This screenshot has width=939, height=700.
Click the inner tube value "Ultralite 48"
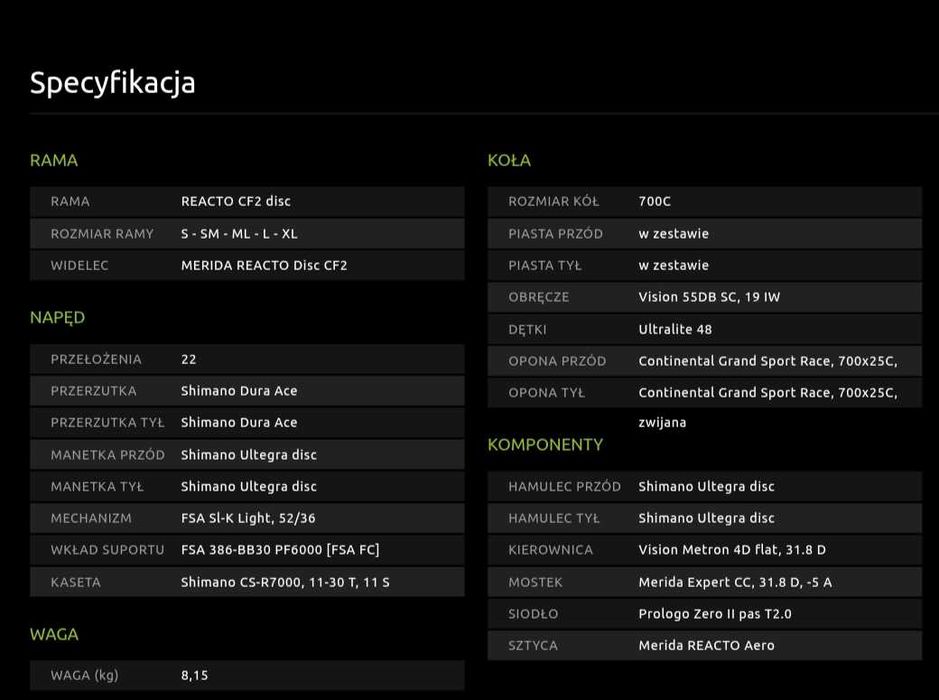[675, 329]
